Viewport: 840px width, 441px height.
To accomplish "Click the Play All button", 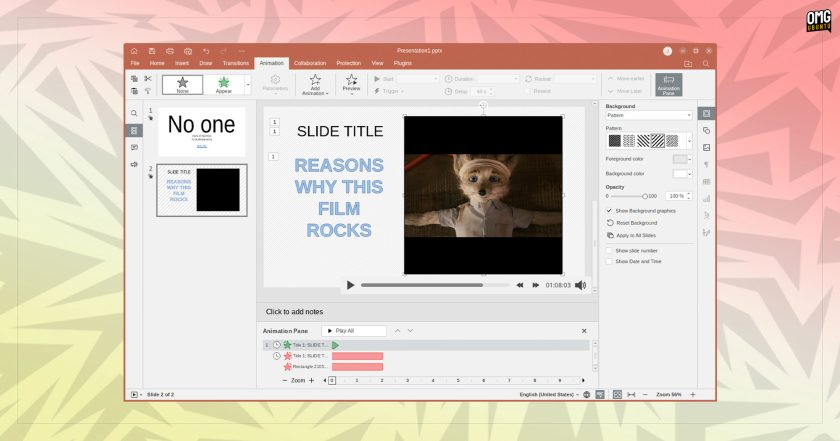I will [x=354, y=331].
